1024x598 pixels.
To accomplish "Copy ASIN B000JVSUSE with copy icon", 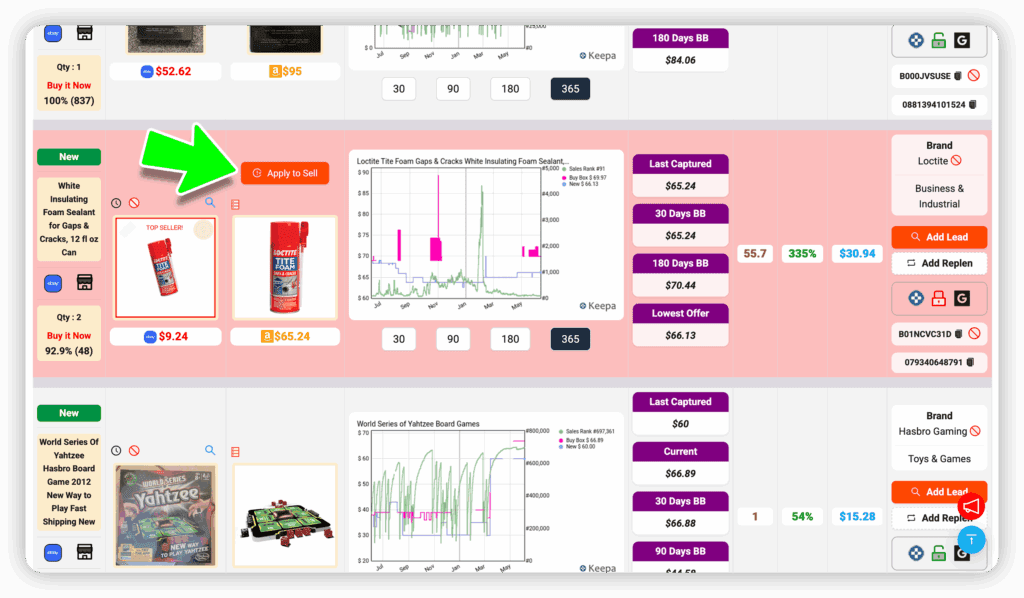I will 957,76.
